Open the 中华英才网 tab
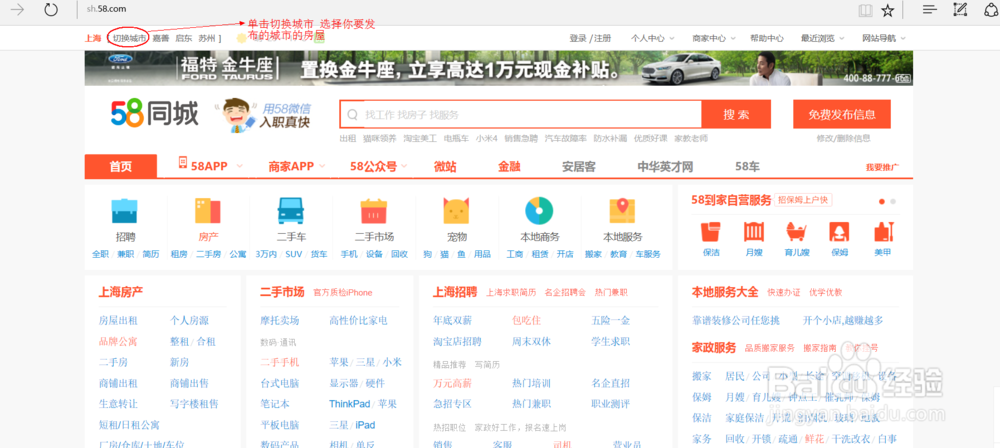1000x448 pixels. [x=665, y=167]
